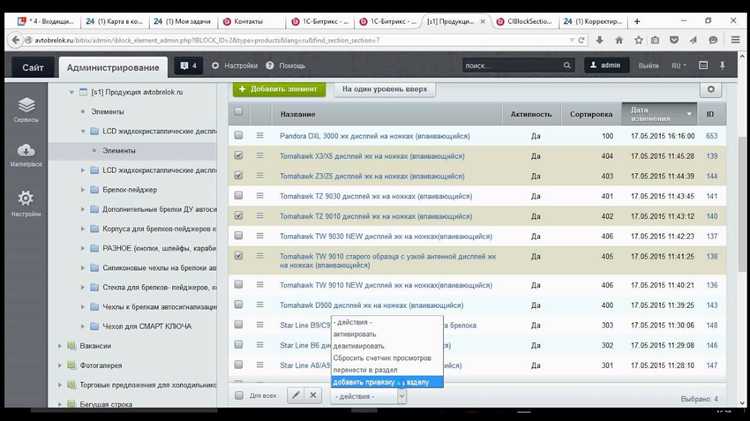Open row menu for Pandora DXL 3000
The image size is (750, 421).
pyautogui.click(x=260, y=135)
